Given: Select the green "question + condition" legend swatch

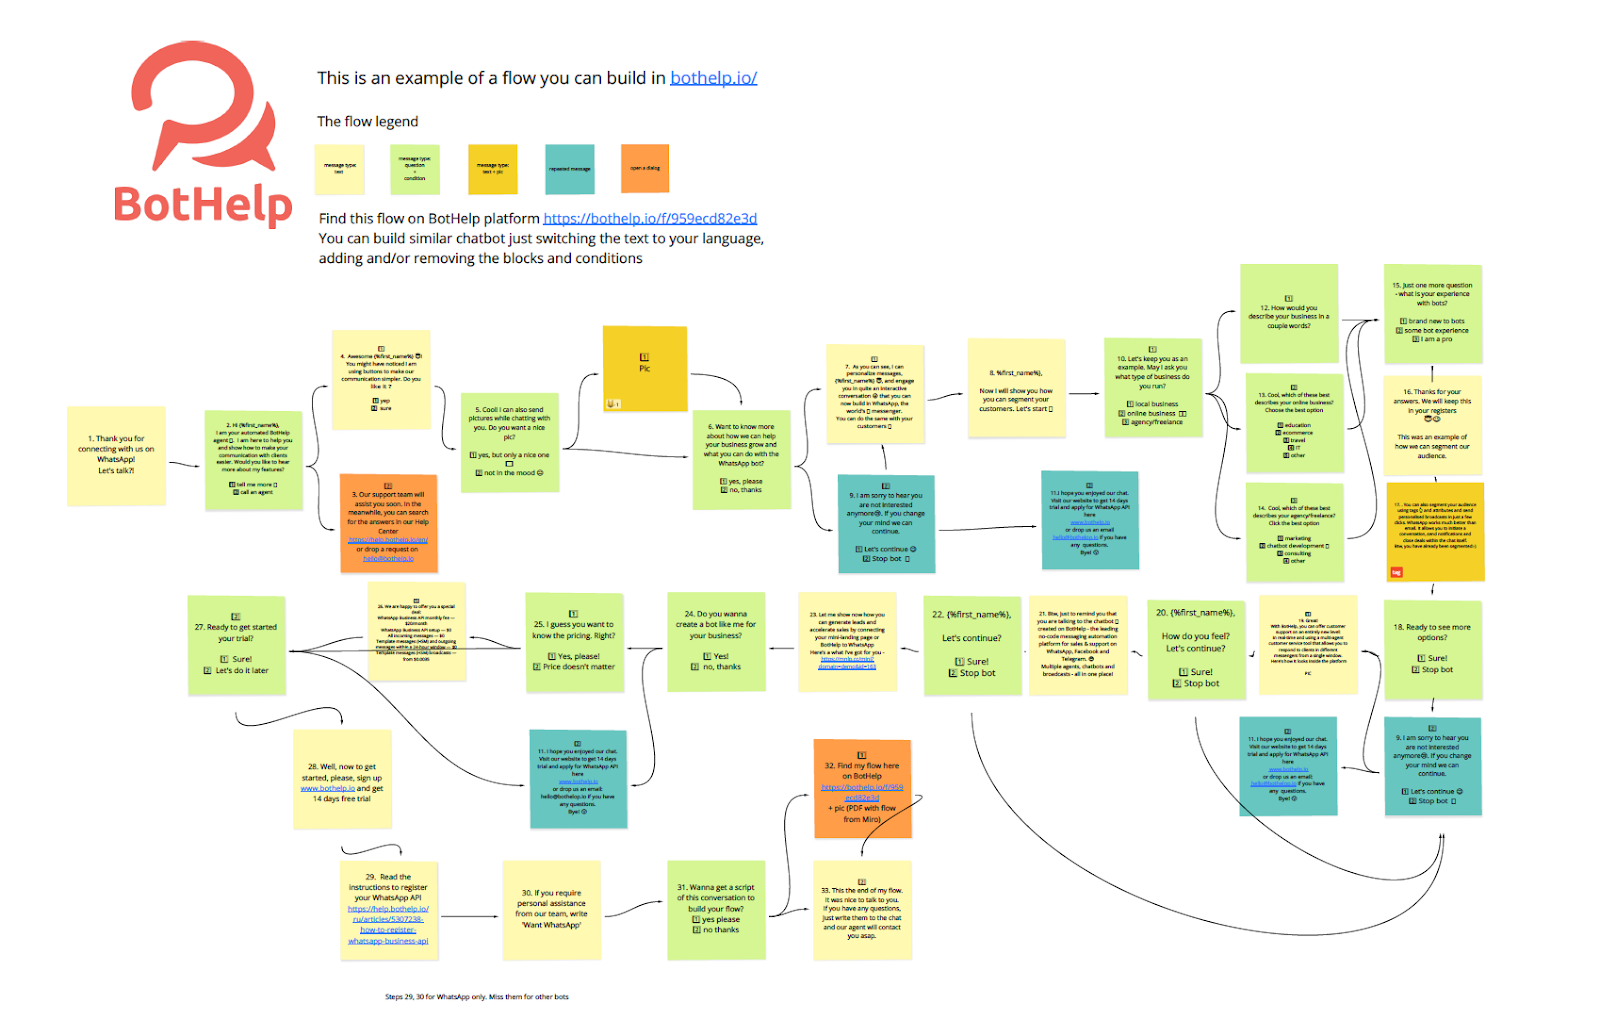Looking at the screenshot, I should 414,169.
